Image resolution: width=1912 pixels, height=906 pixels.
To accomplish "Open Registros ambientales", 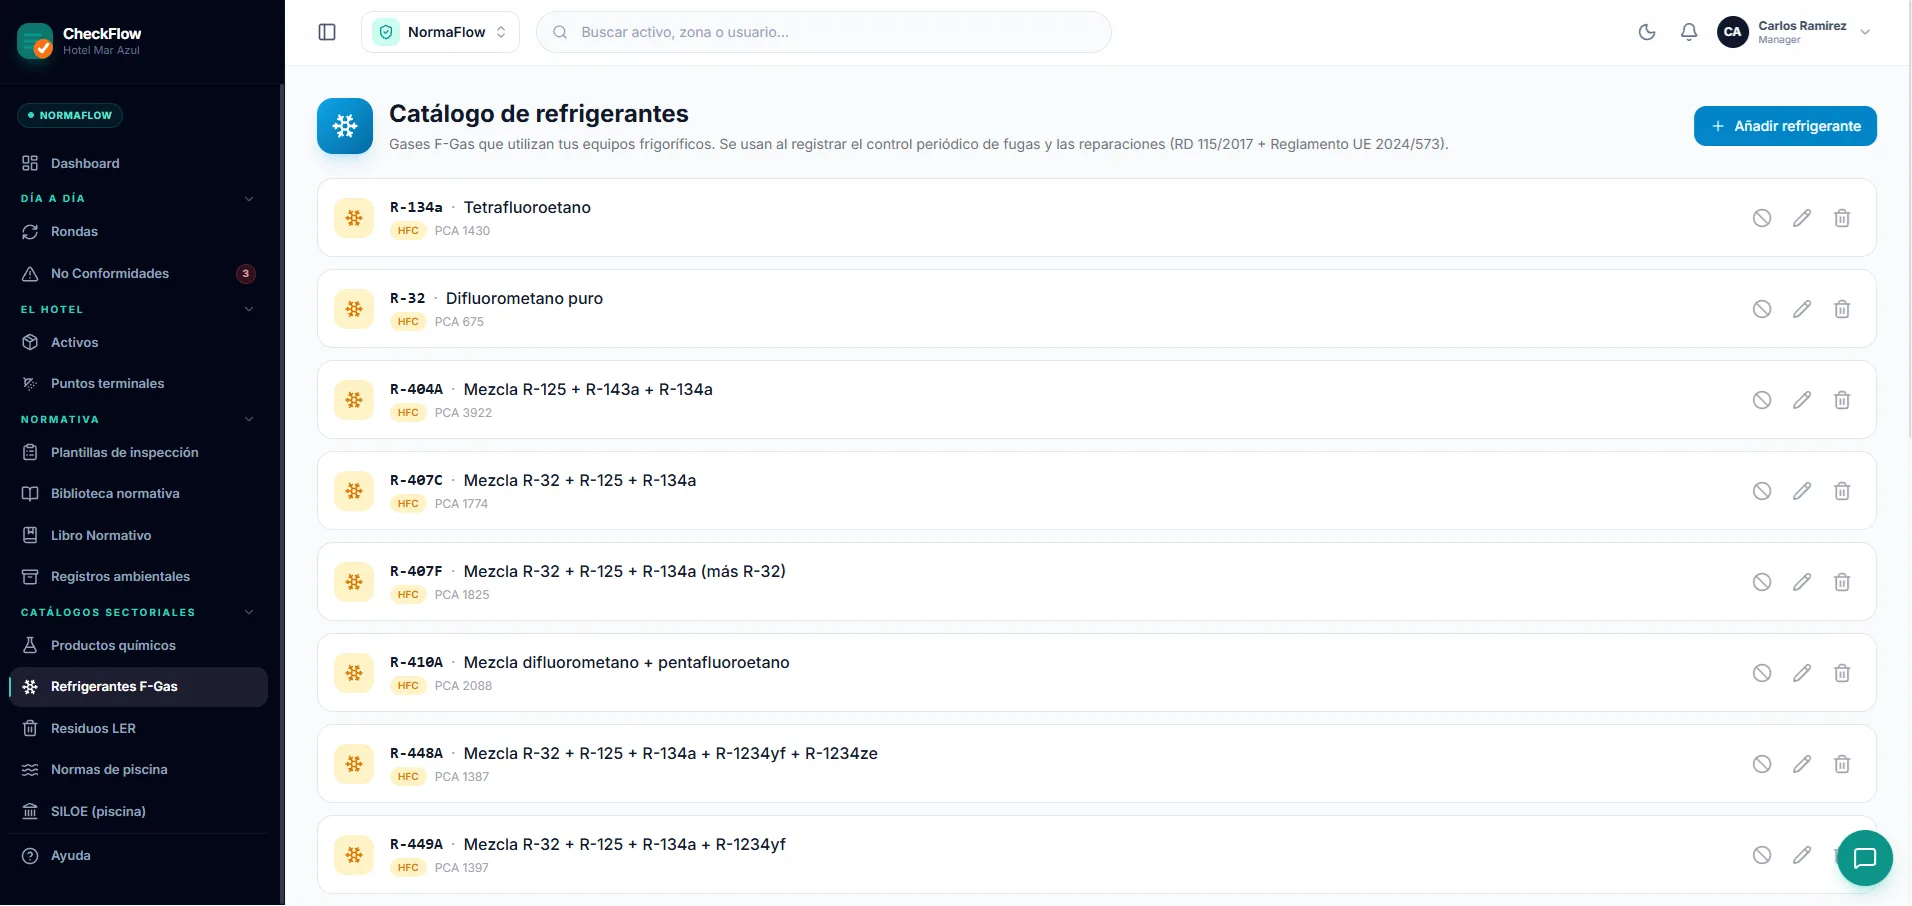I will [x=139, y=576].
